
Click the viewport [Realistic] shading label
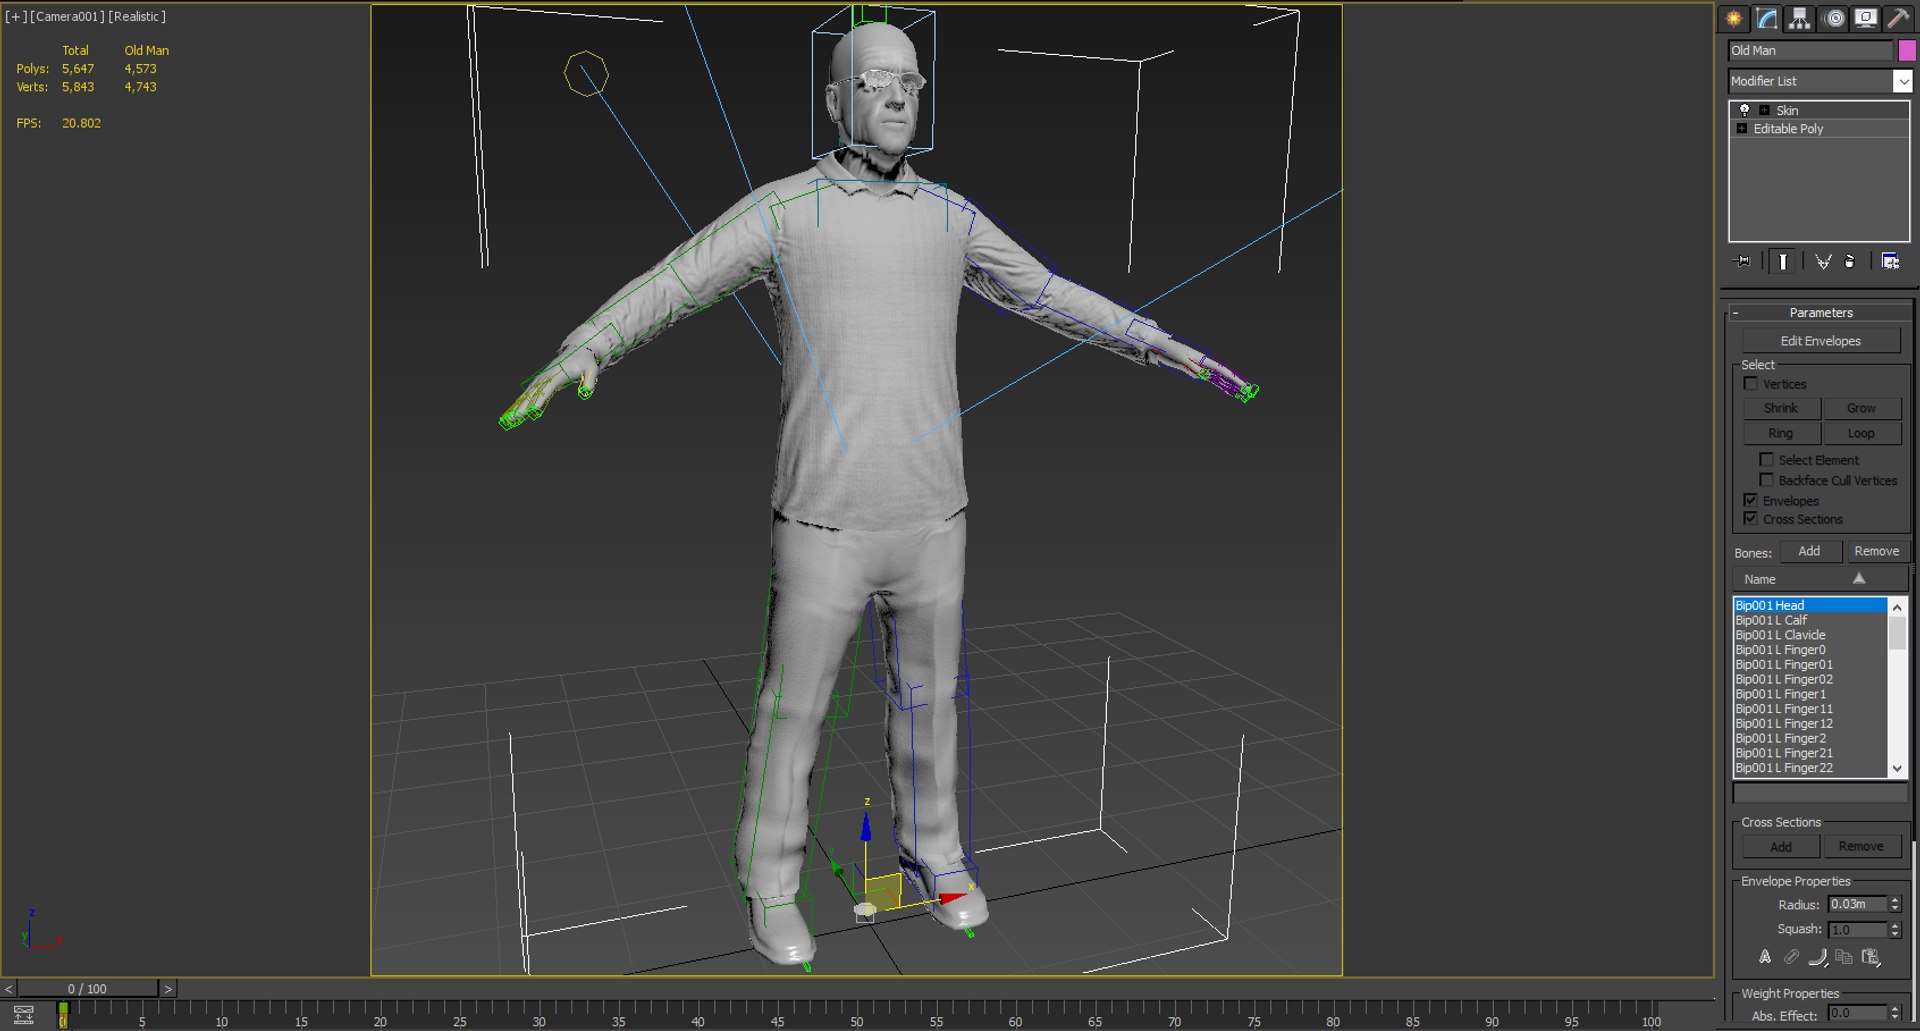click(x=137, y=16)
